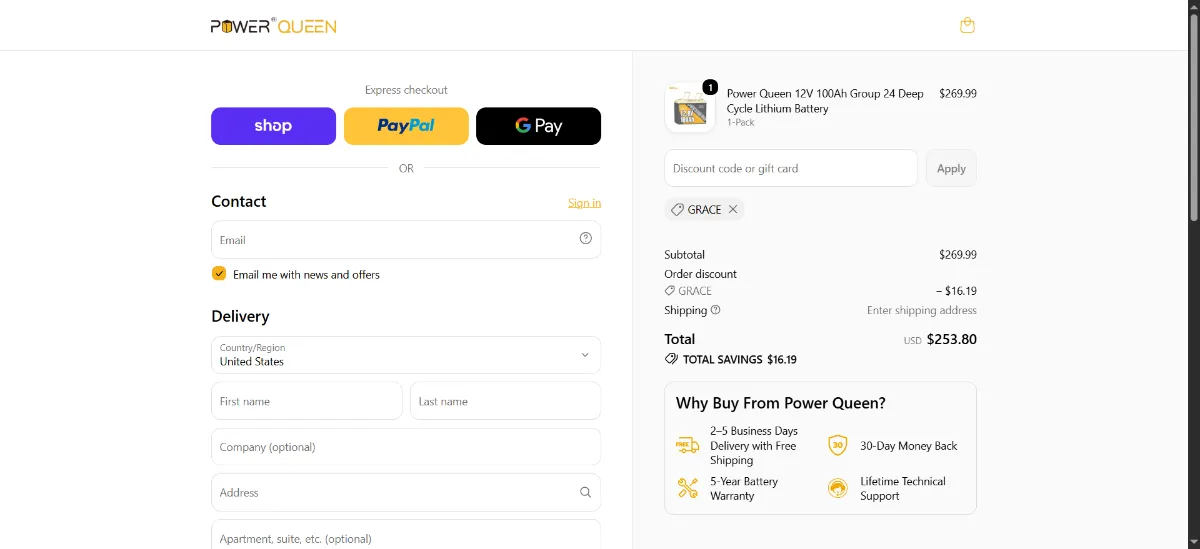Image resolution: width=1200 pixels, height=549 pixels.
Task: Click the Total Savings tag icon
Action: 671,359
